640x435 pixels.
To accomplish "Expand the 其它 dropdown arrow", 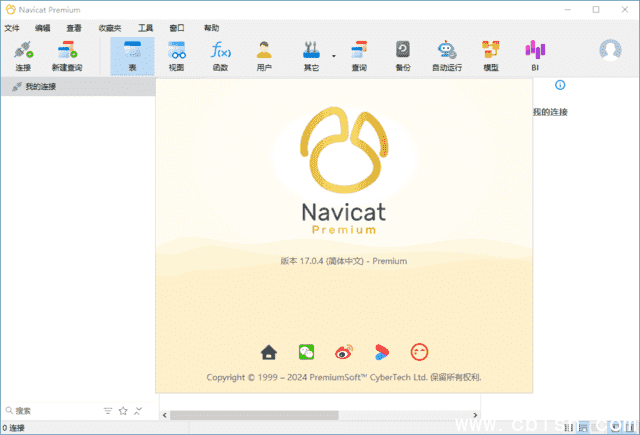I will click(x=333, y=56).
